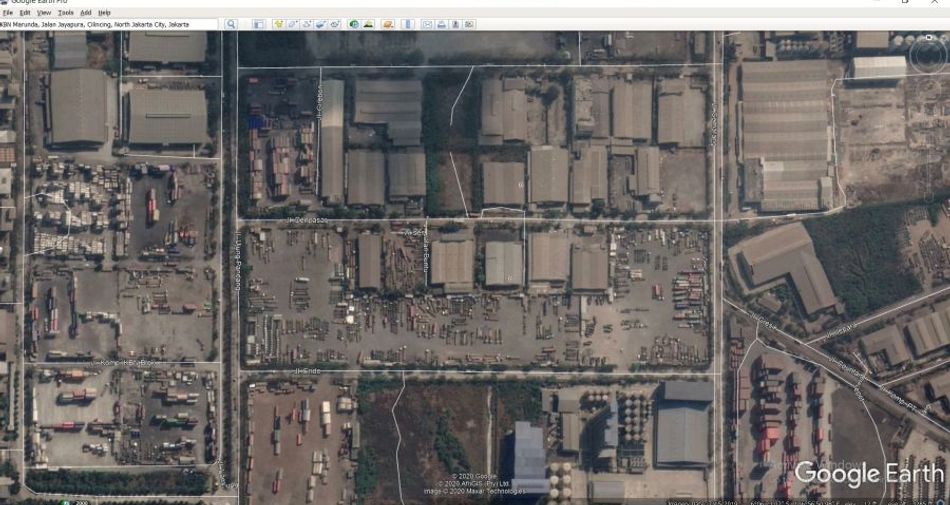Toggle the sidebar panel icon
Viewport: 950px width, 505px height.
[x=259, y=24]
